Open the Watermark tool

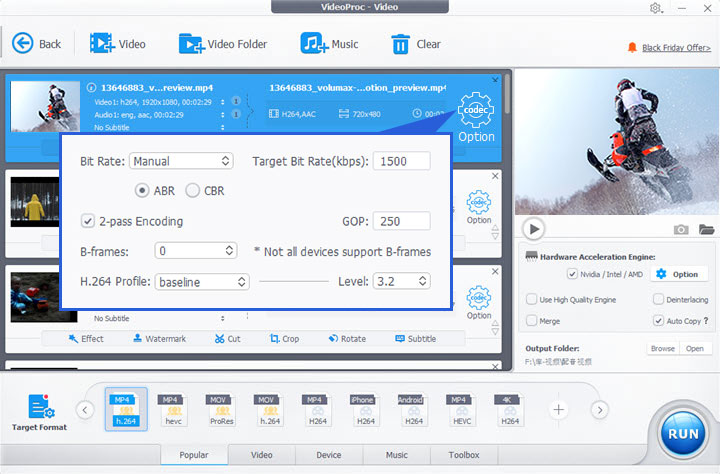click(x=159, y=339)
